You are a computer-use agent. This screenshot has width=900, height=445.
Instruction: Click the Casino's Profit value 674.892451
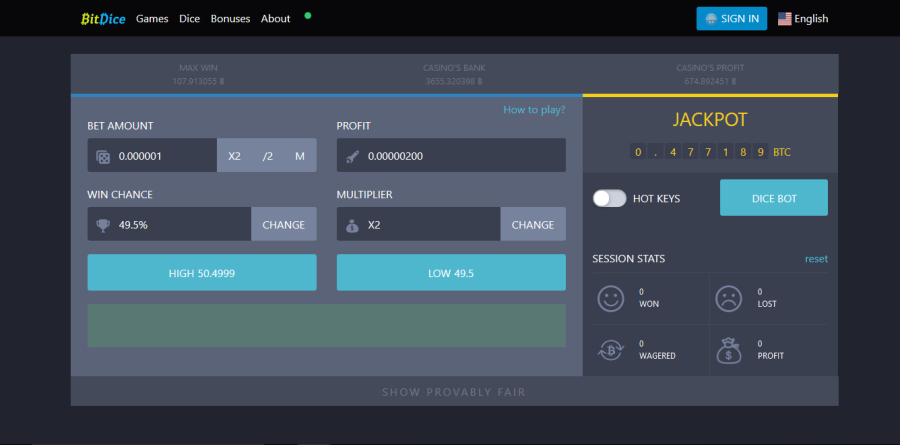(x=710, y=82)
